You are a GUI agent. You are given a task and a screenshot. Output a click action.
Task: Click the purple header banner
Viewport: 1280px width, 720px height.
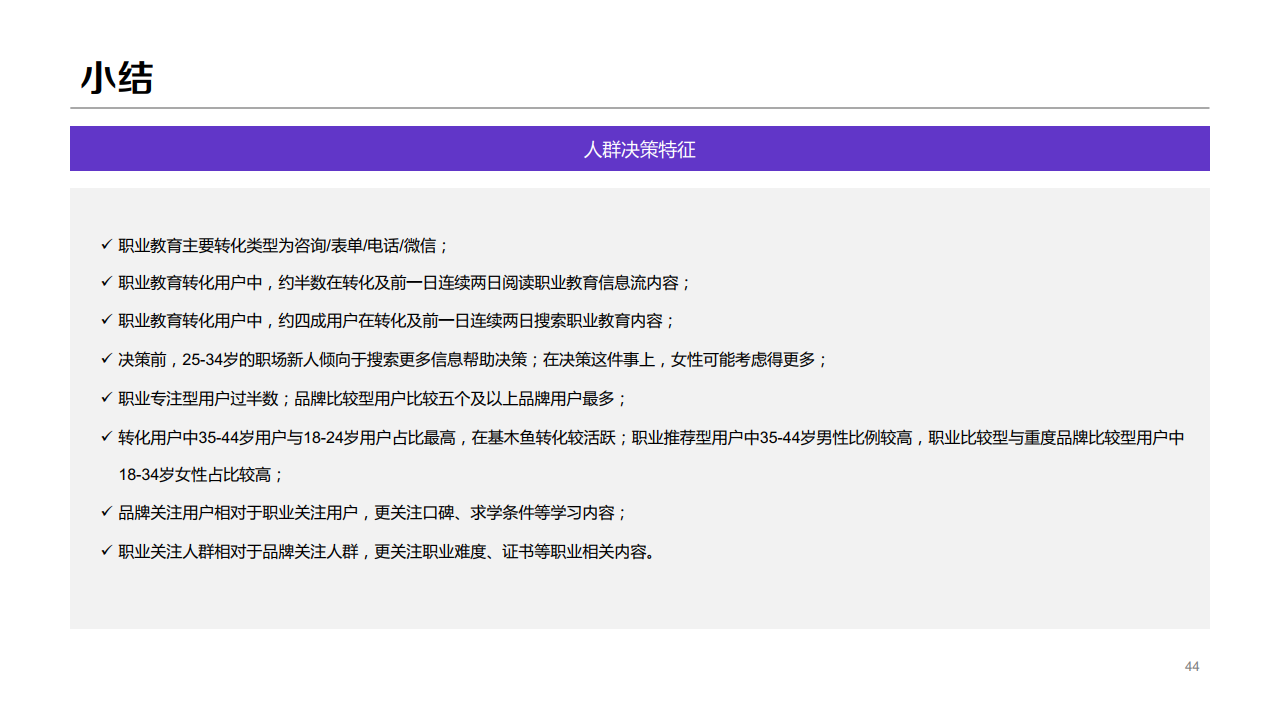[640, 148]
